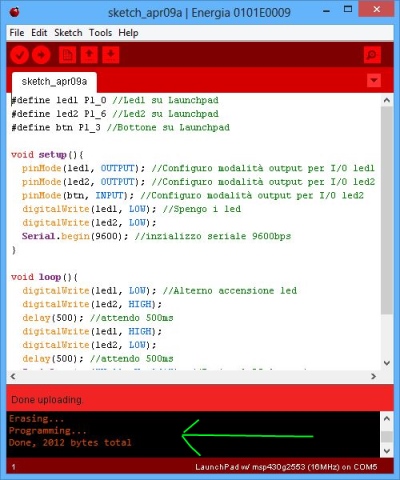Open the Tools menu

pos(100,33)
